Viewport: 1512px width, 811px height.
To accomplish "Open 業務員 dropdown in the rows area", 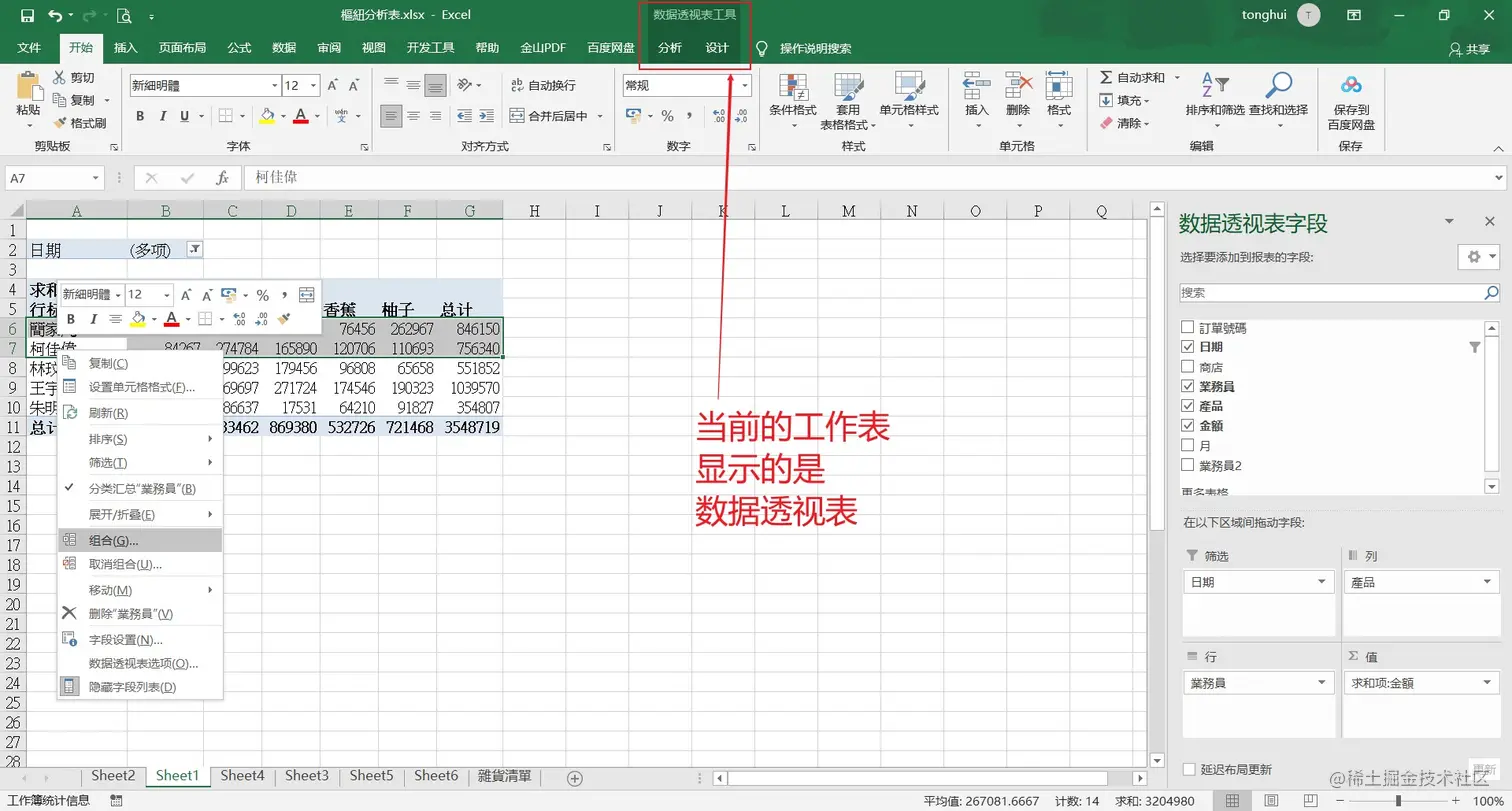I will 1324,683.
